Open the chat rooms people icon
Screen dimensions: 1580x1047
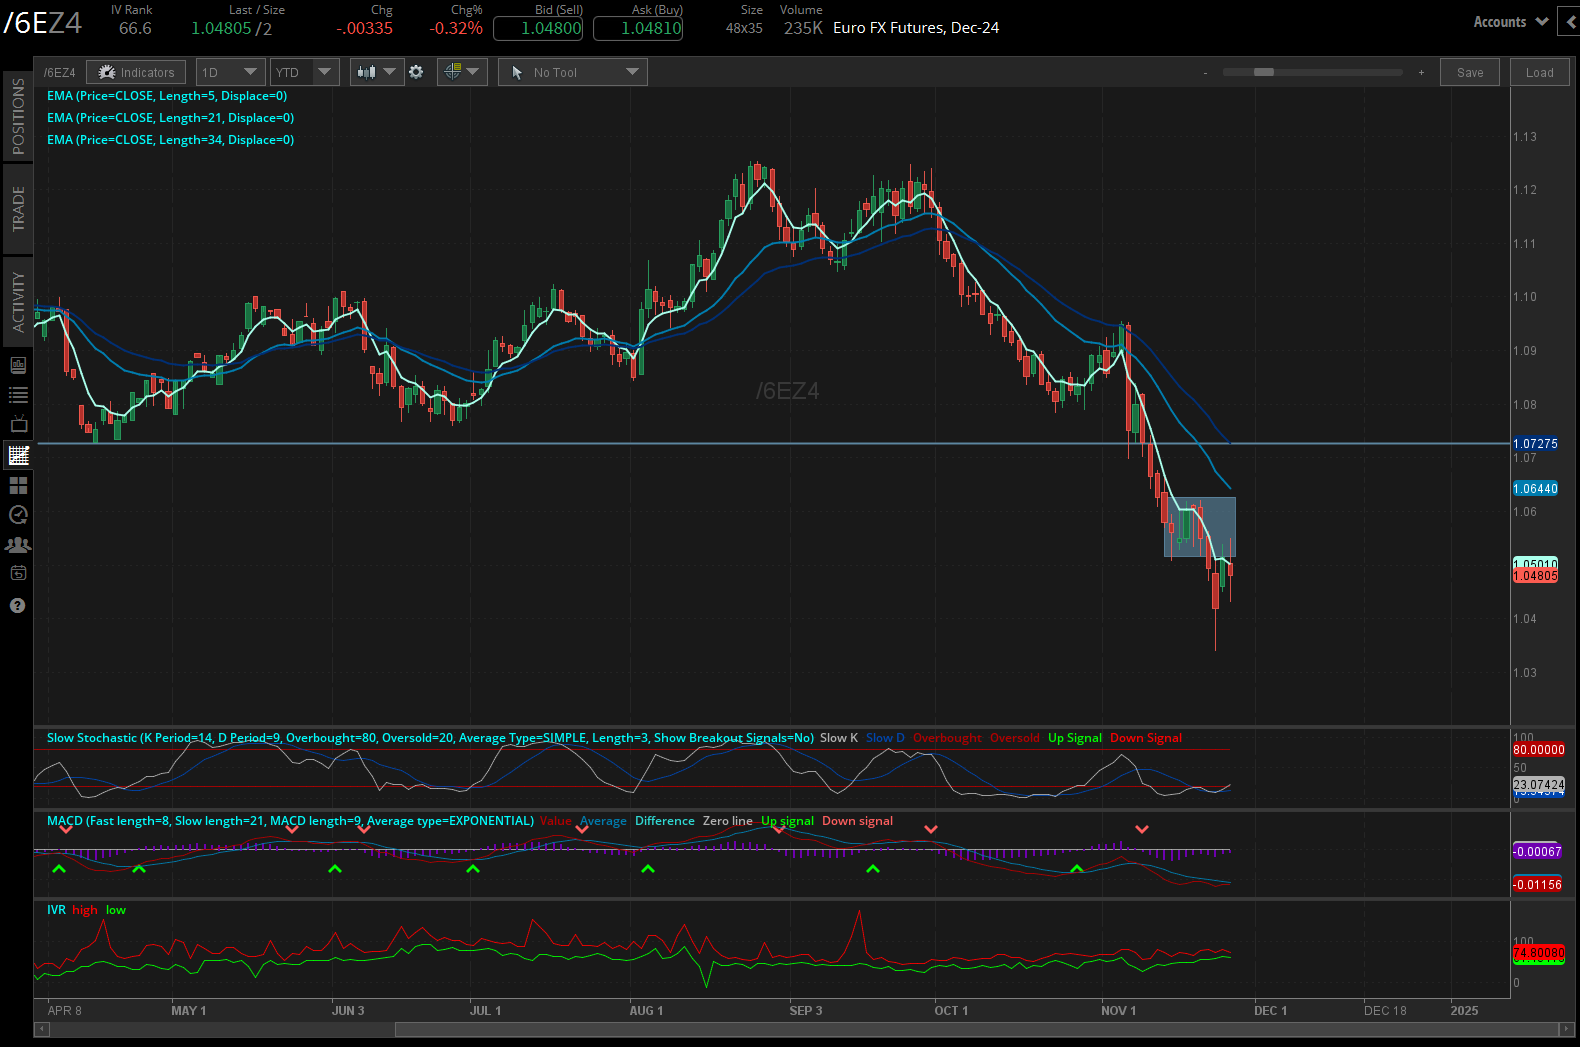(18, 545)
